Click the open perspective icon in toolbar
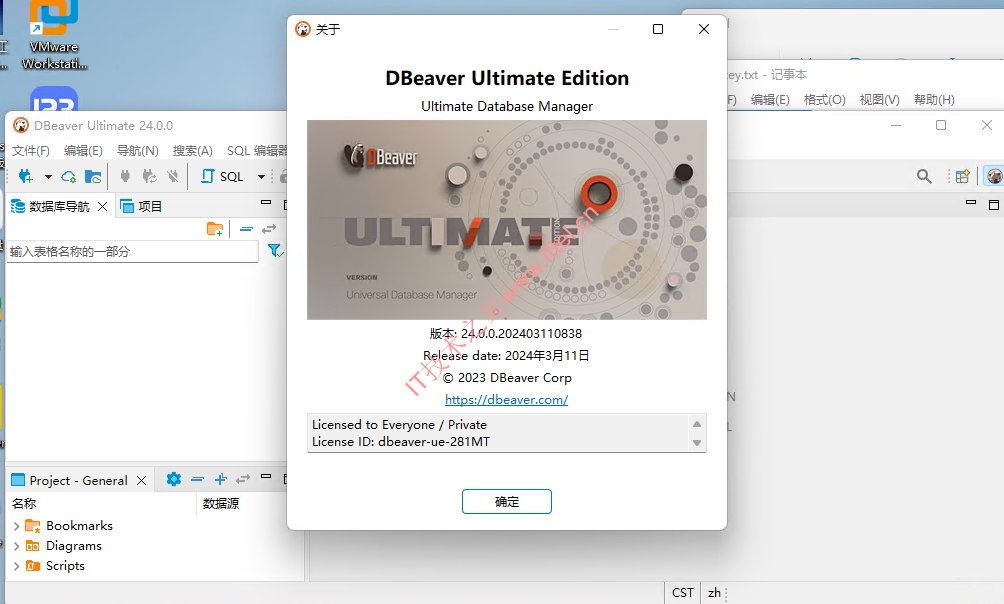This screenshot has height=604, width=1004. [x=962, y=176]
